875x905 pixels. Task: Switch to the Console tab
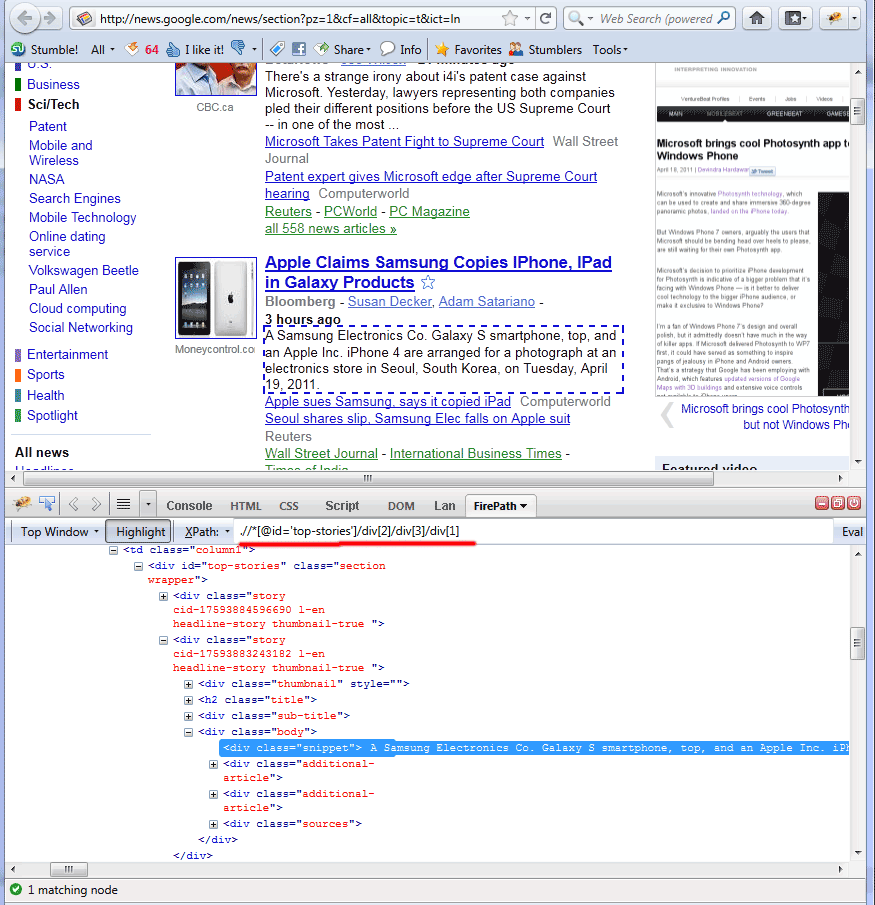click(x=189, y=506)
